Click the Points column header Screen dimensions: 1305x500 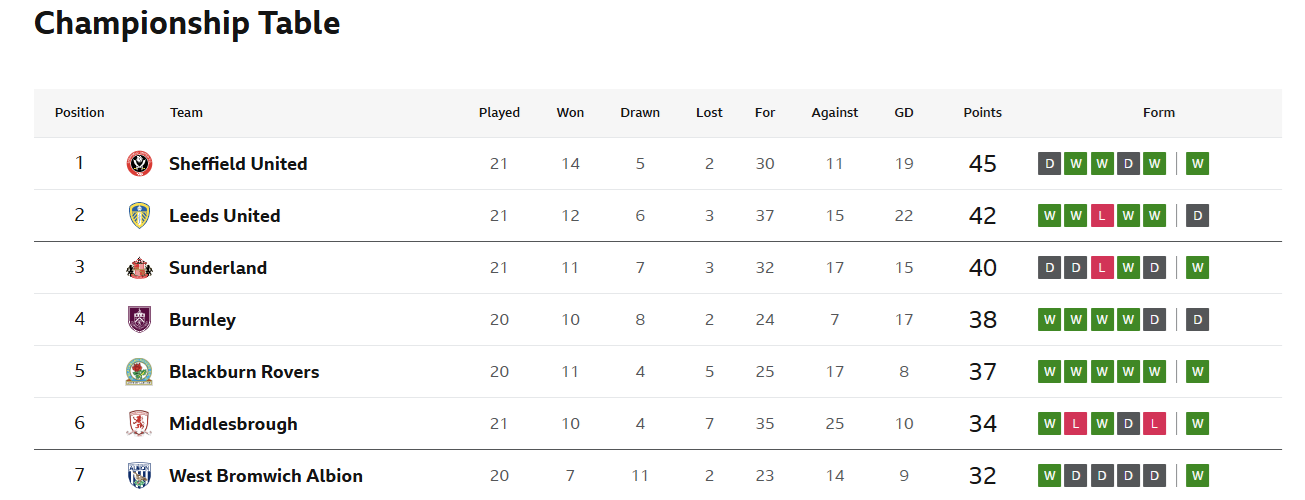(x=983, y=113)
